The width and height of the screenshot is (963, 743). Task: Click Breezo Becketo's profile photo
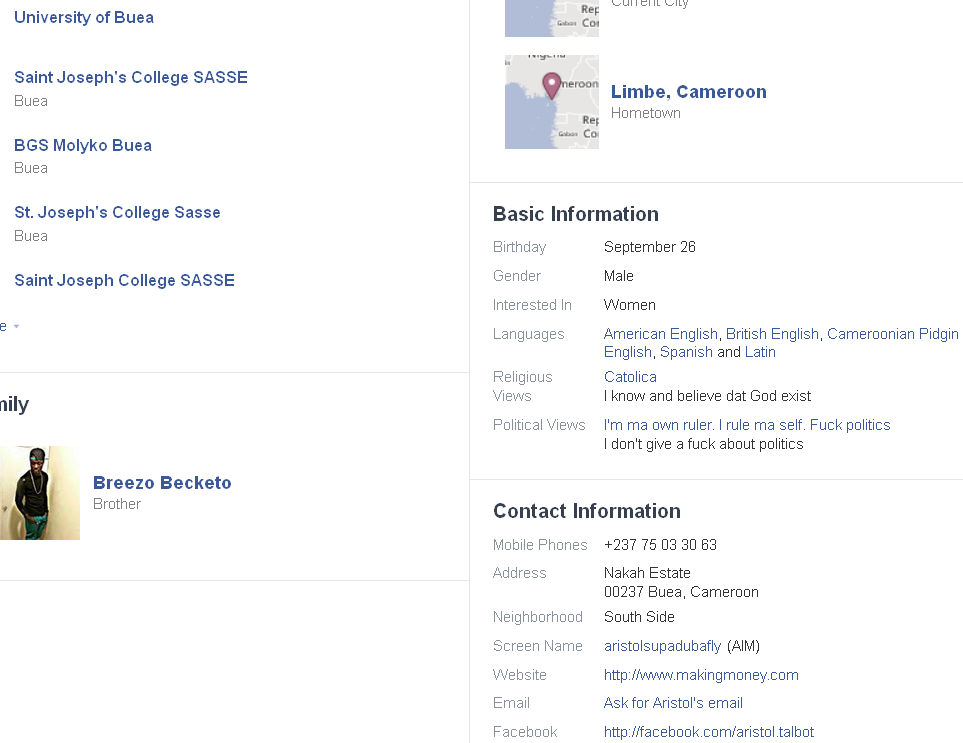(x=40, y=493)
